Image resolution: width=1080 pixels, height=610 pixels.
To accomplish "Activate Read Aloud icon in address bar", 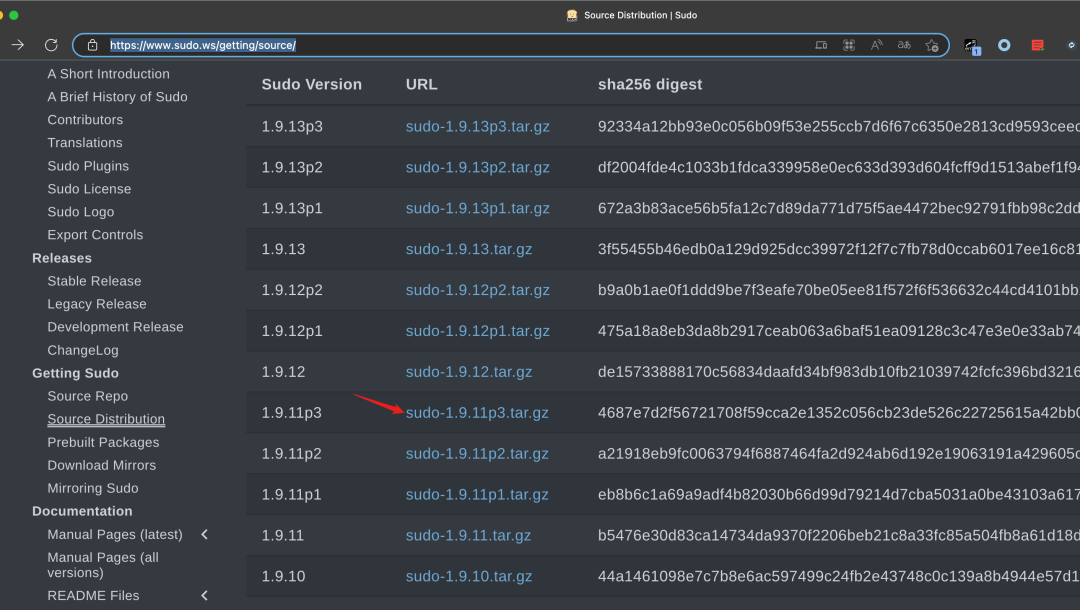I will point(876,45).
